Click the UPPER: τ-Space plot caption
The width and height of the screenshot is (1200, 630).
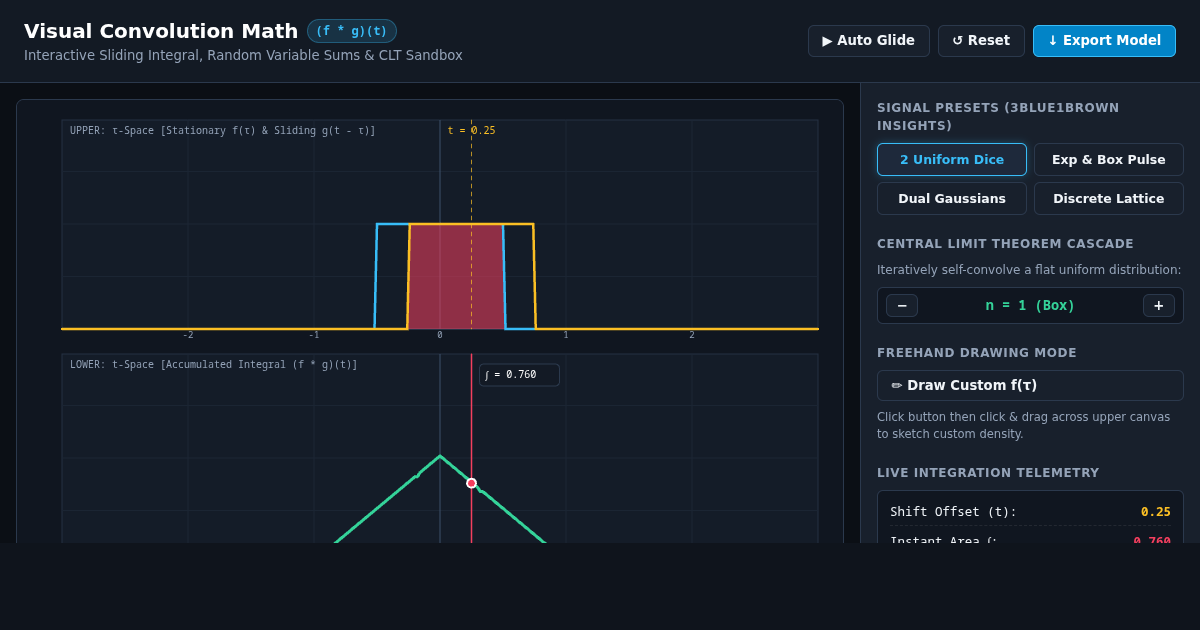pos(223,131)
